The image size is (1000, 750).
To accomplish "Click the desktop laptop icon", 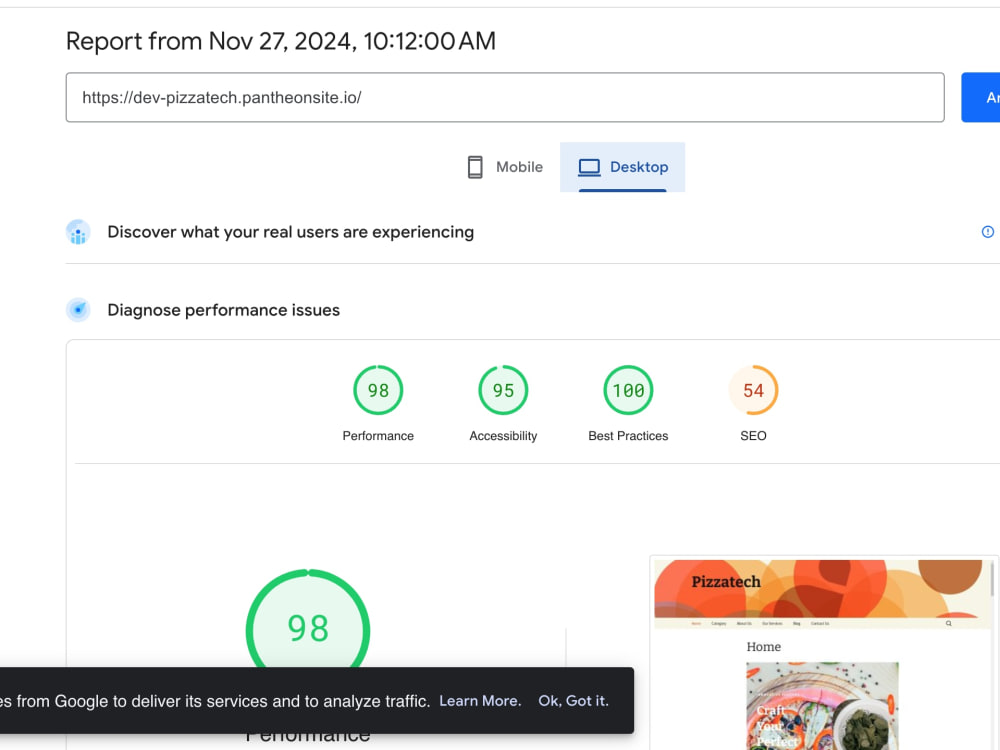I will (x=589, y=167).
